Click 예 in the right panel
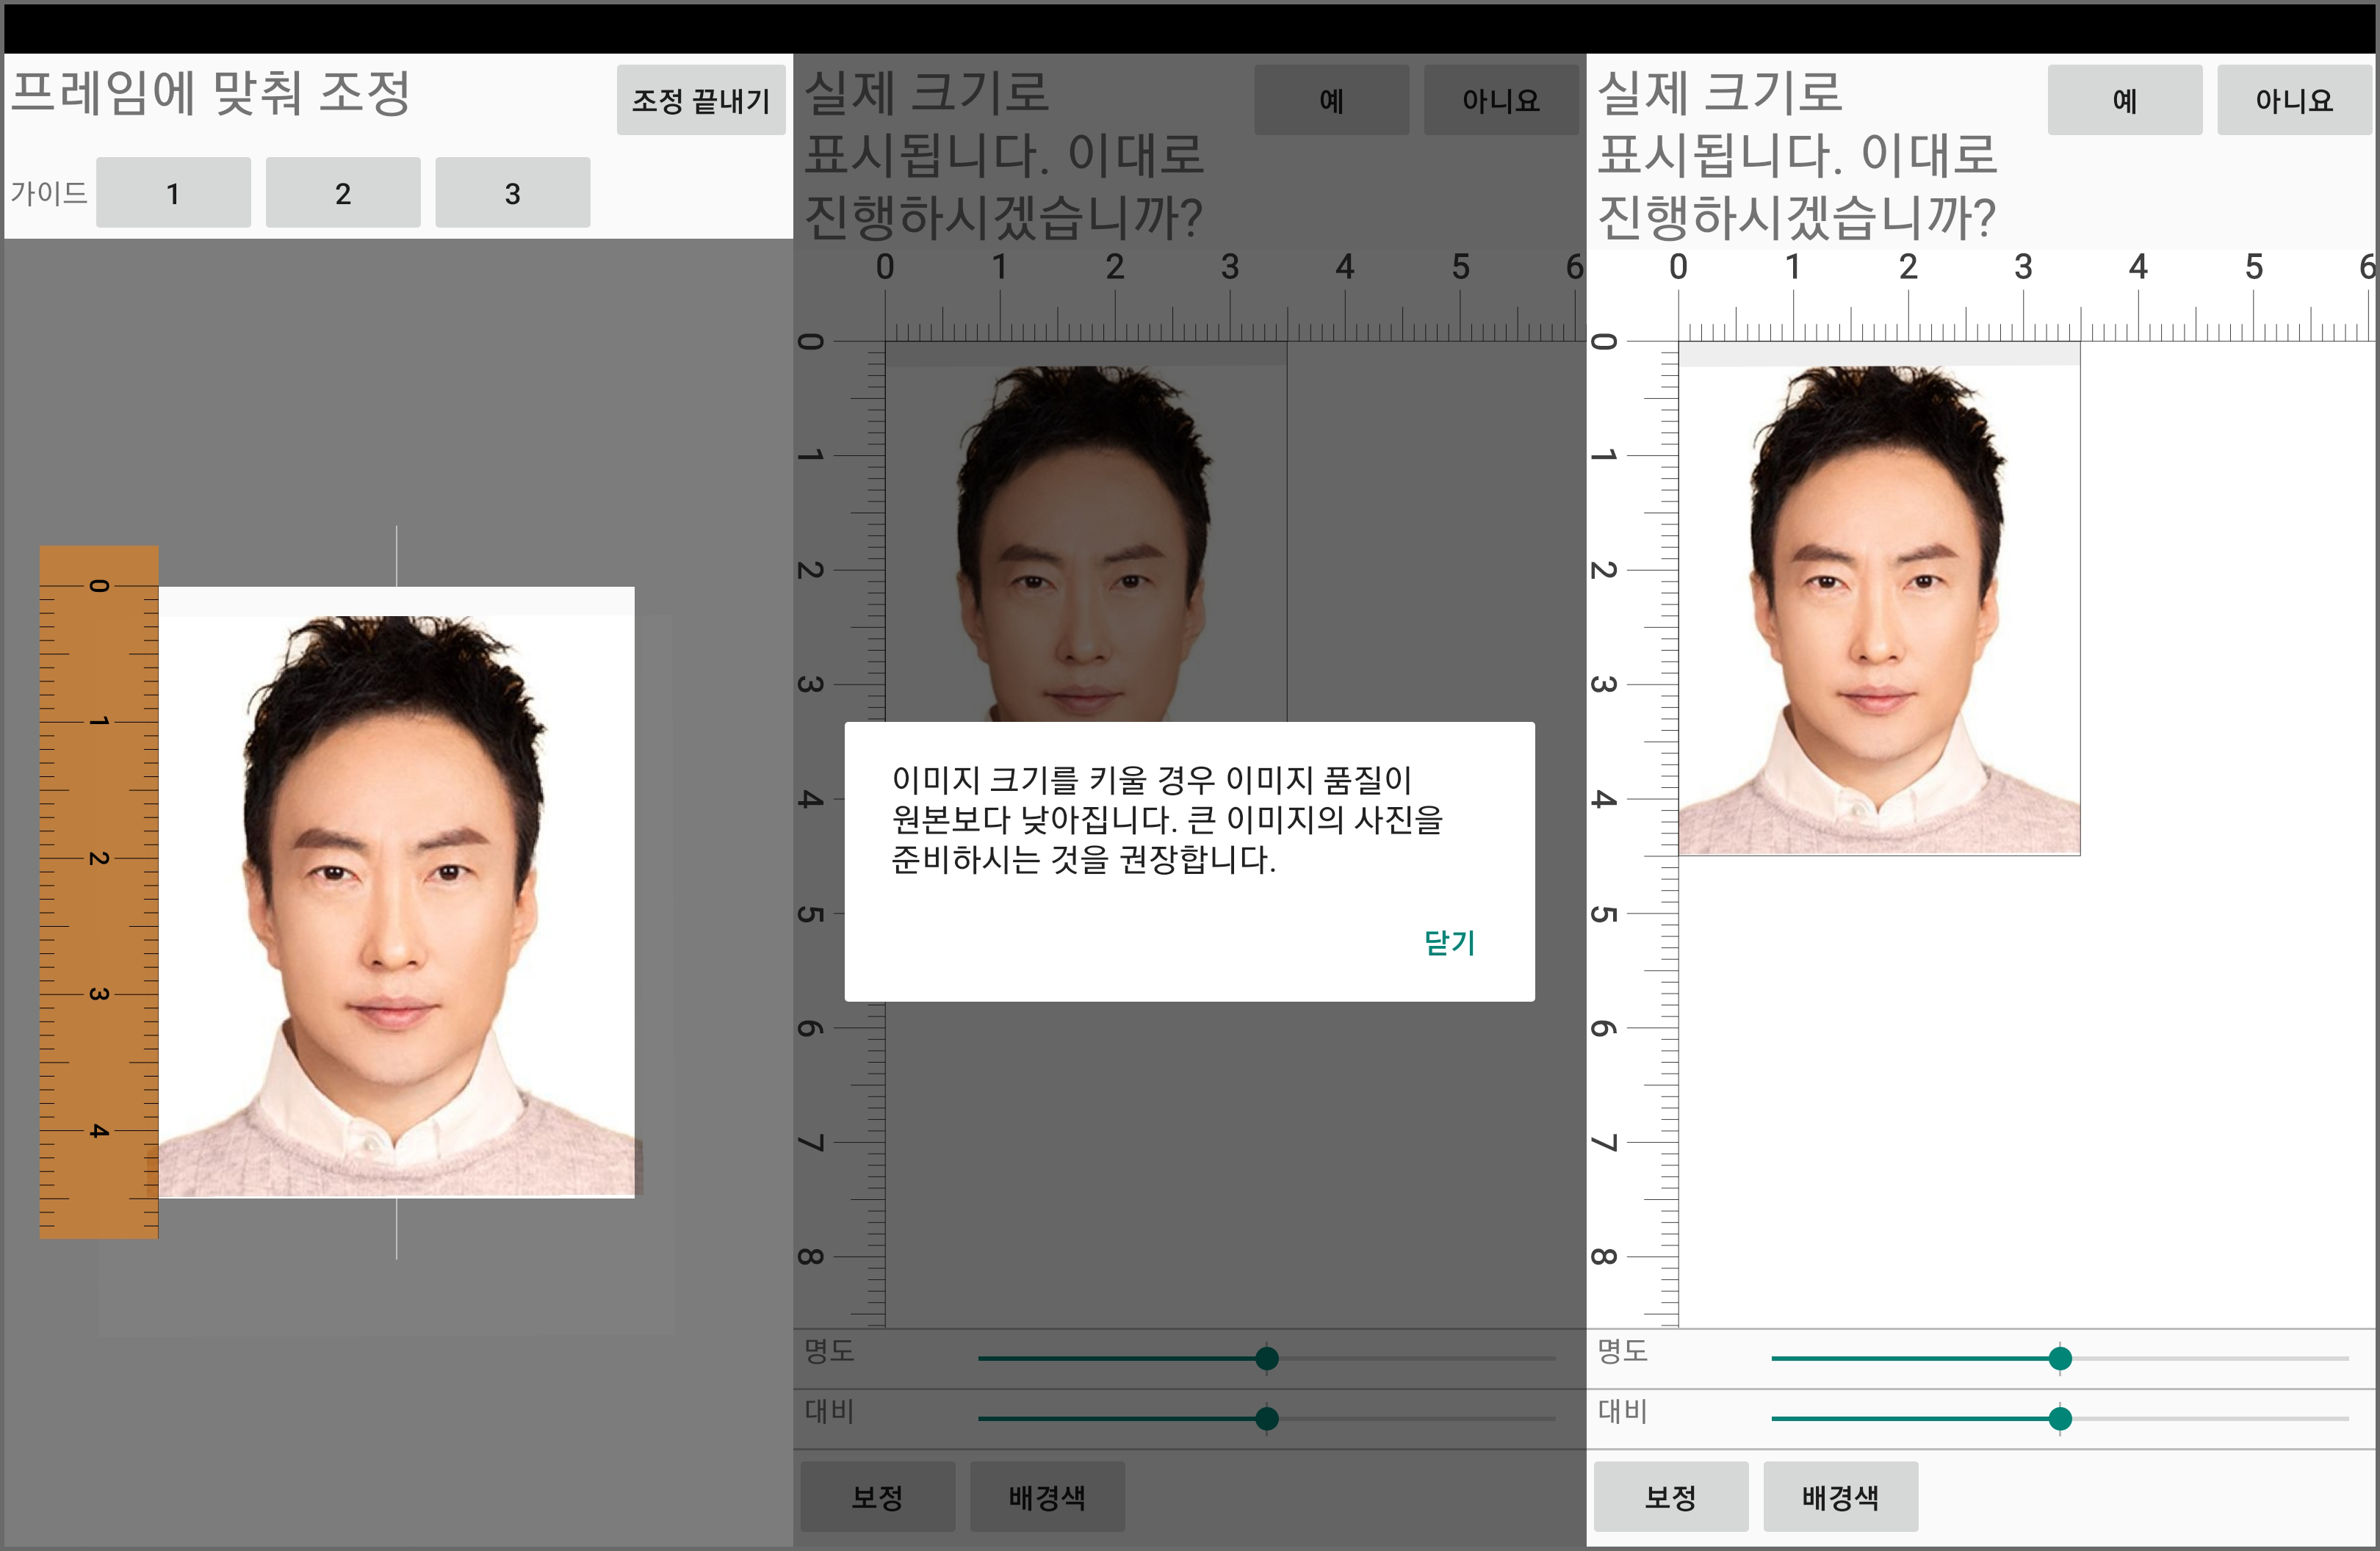This screenshot has height=1551, width=2380. (x=2124, y=100)
